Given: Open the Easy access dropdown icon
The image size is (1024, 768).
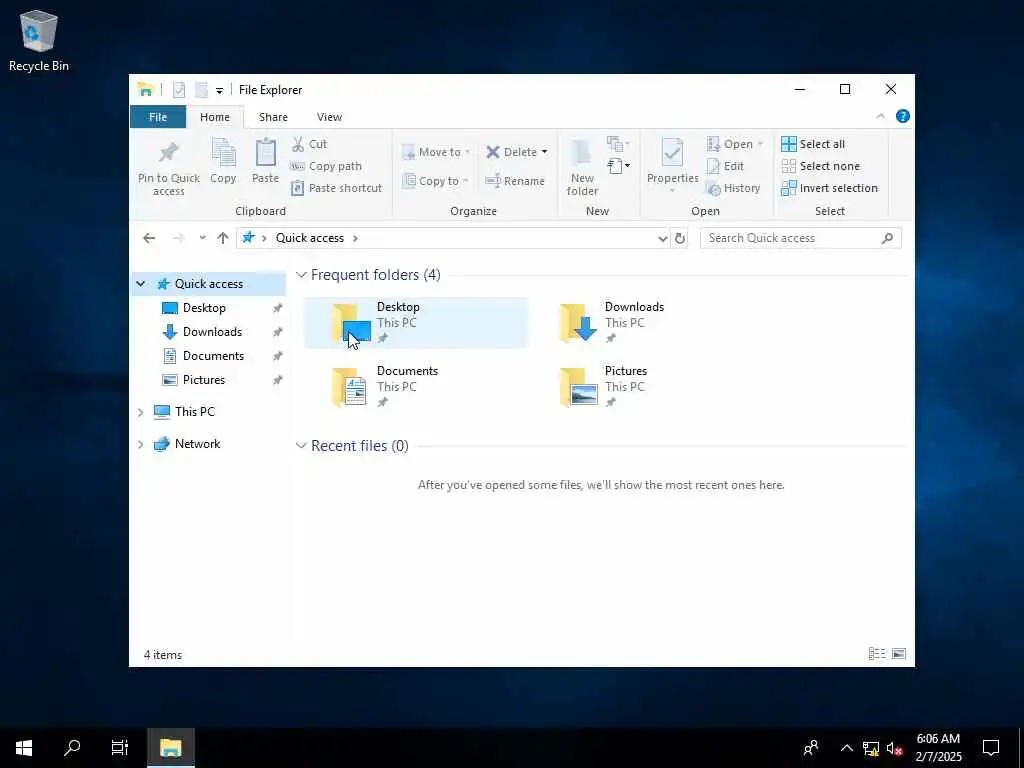Looking at the screenshot, I should pos(618,166).
